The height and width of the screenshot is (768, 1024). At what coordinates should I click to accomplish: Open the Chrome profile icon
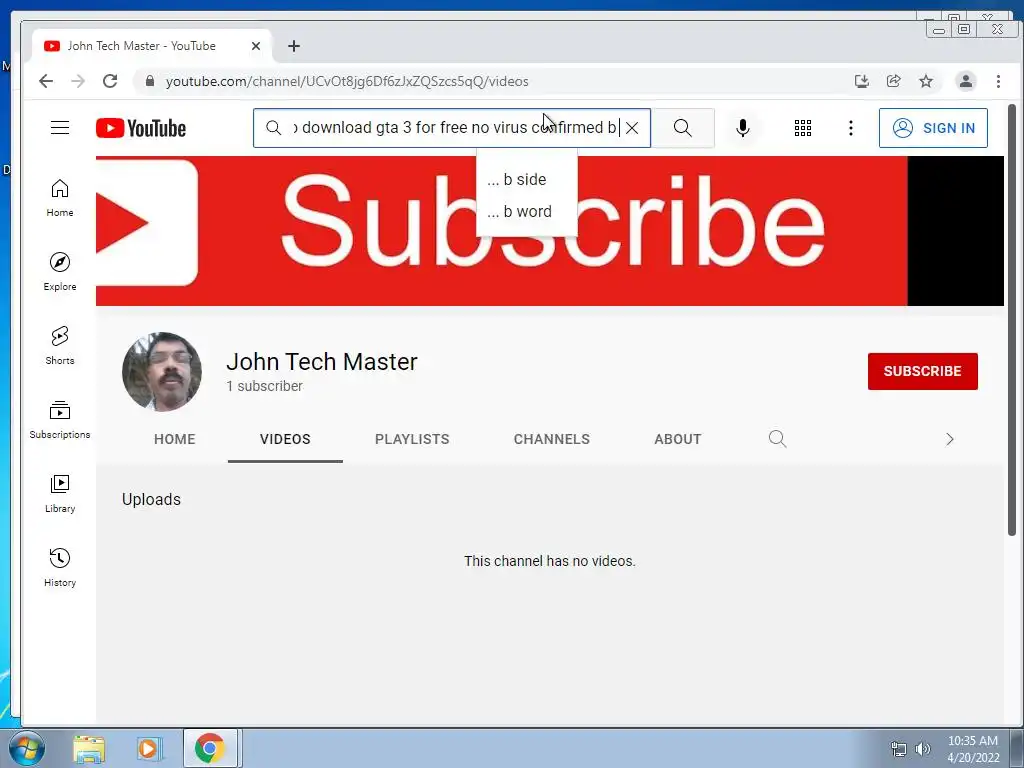click(965, 81)
